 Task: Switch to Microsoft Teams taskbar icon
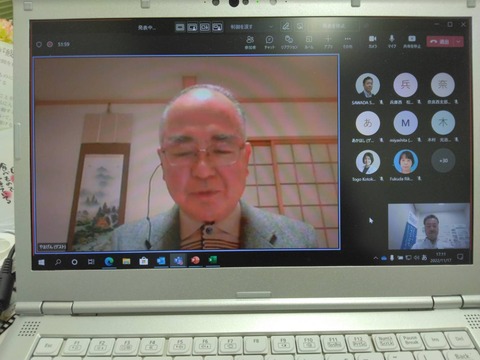[178, 260]
